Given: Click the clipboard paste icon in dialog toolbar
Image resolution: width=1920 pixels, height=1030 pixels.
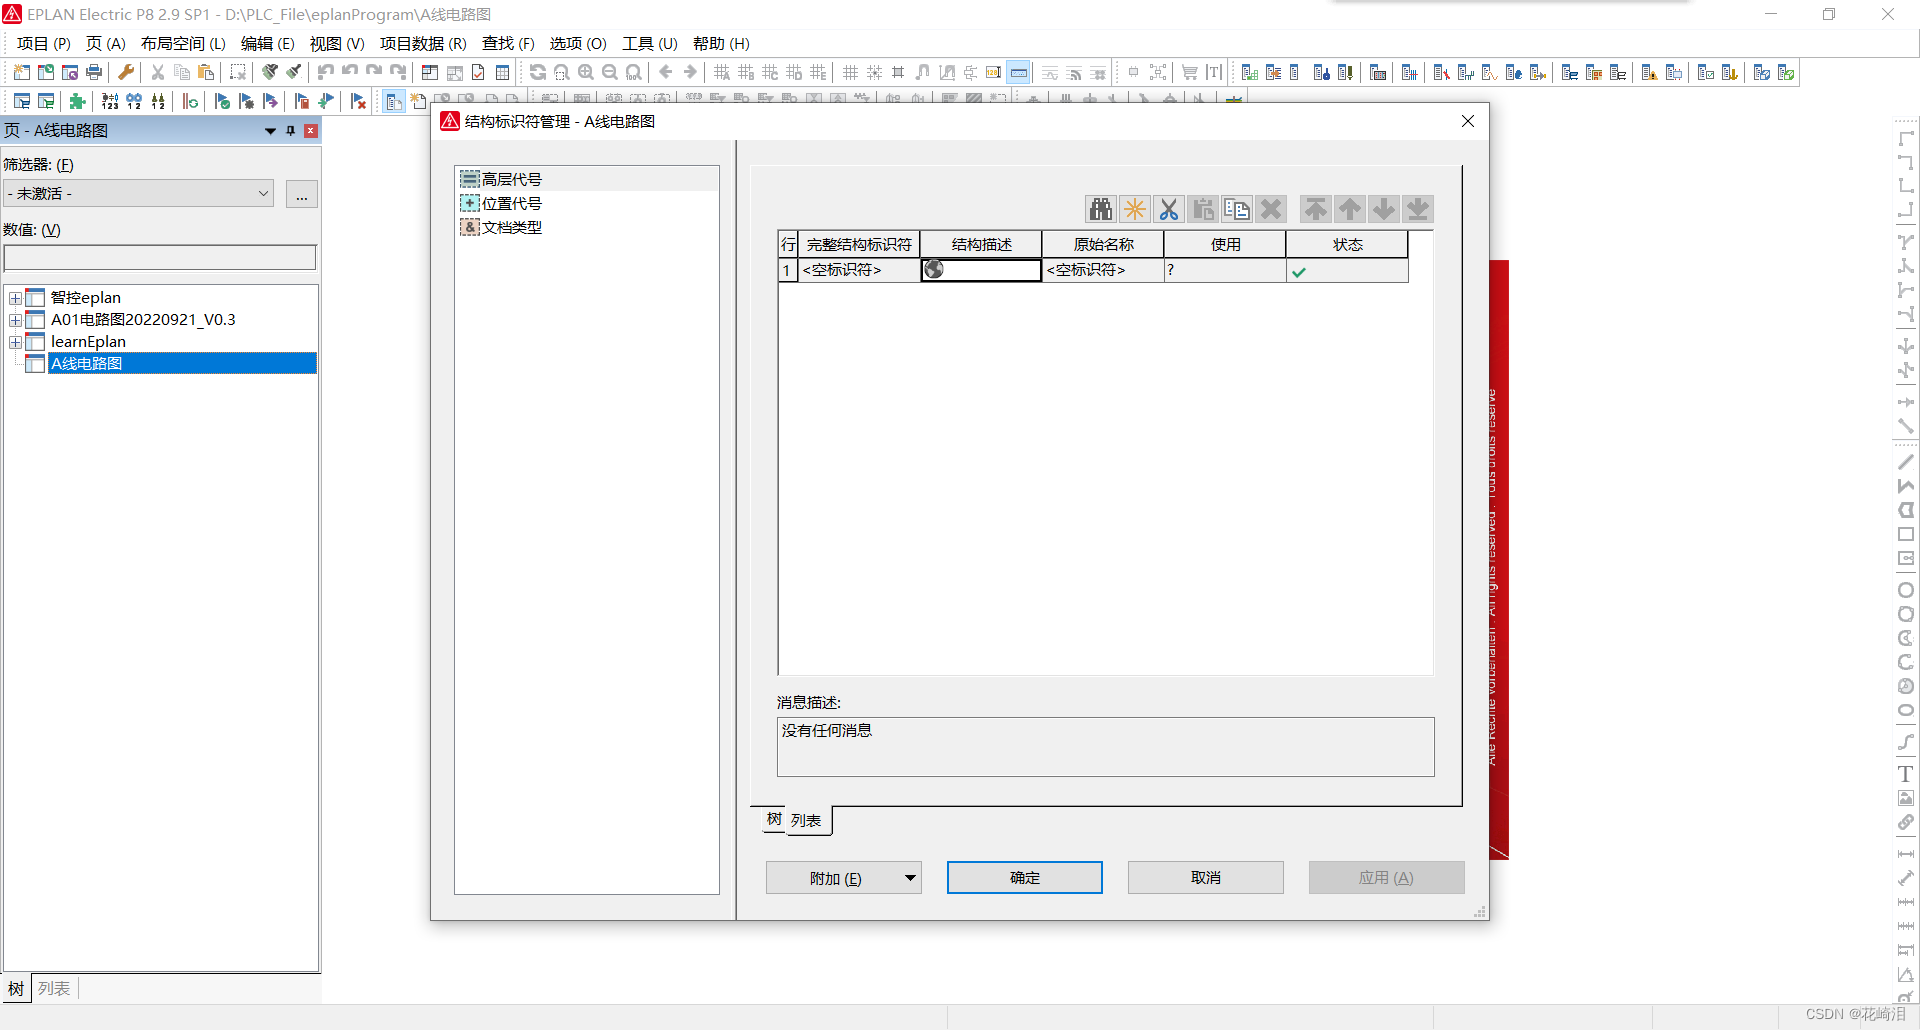Looking at the screenshot, I should pyautogui.click(x=1203, y=209).
